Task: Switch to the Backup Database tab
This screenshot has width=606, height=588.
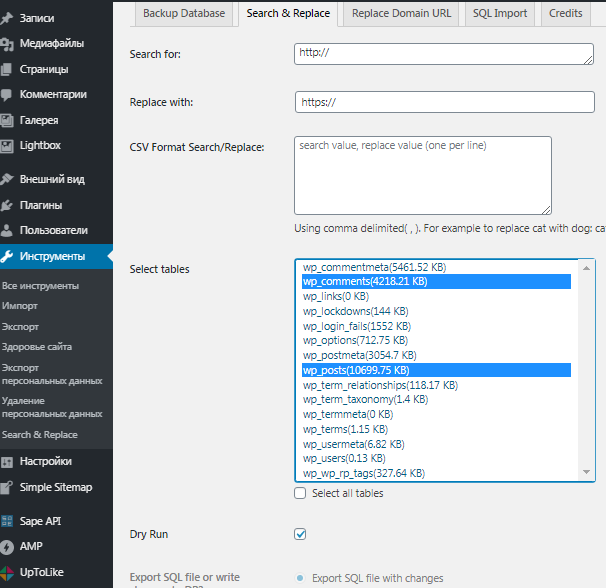Action: click(x=184, y=14)
